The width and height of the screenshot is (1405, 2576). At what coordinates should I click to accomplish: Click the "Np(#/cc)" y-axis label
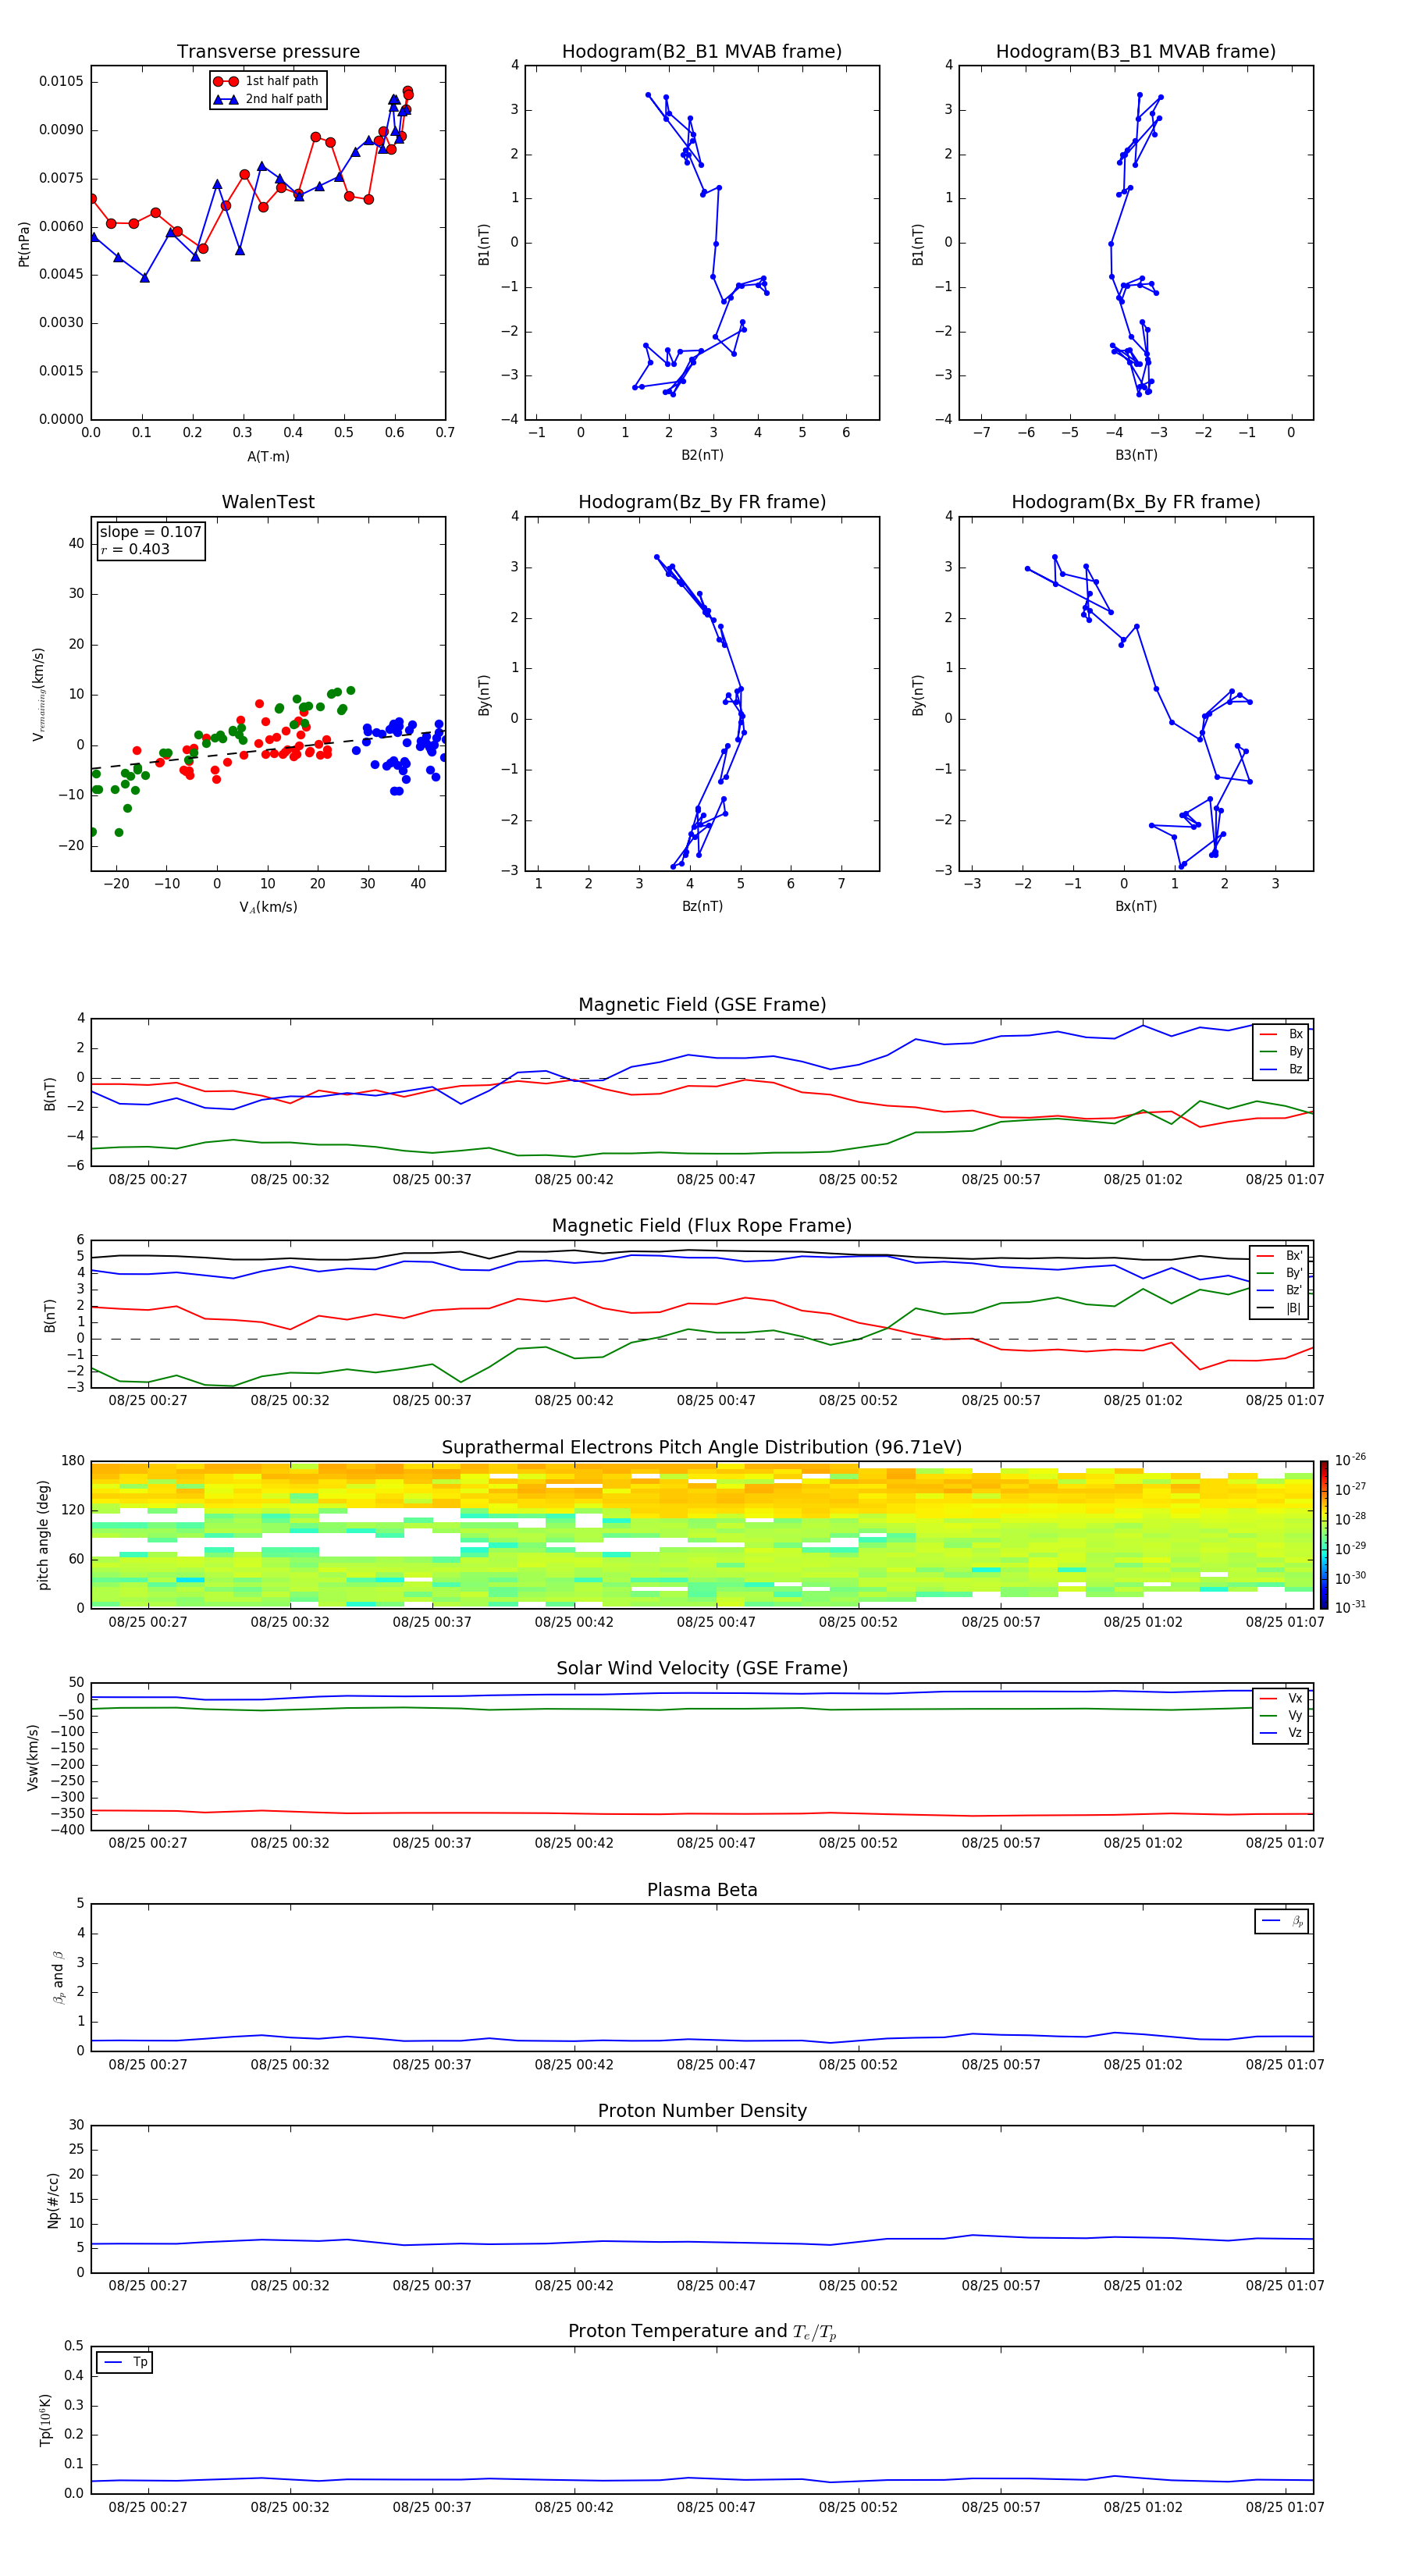pyautogui.click(x=53, y=2200)
